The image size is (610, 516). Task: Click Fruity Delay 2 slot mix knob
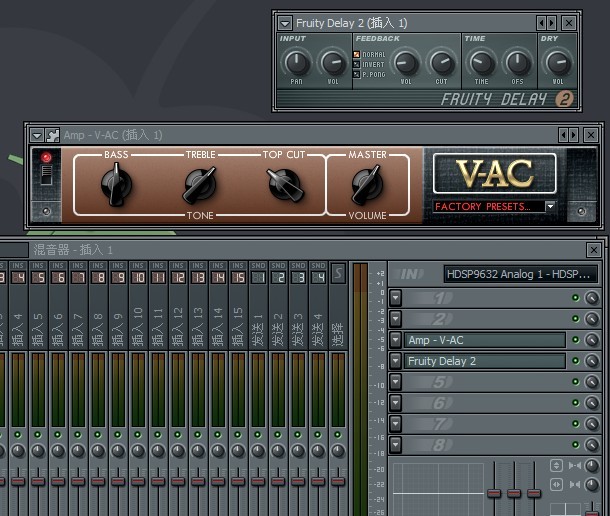click(x=592, y=361)
